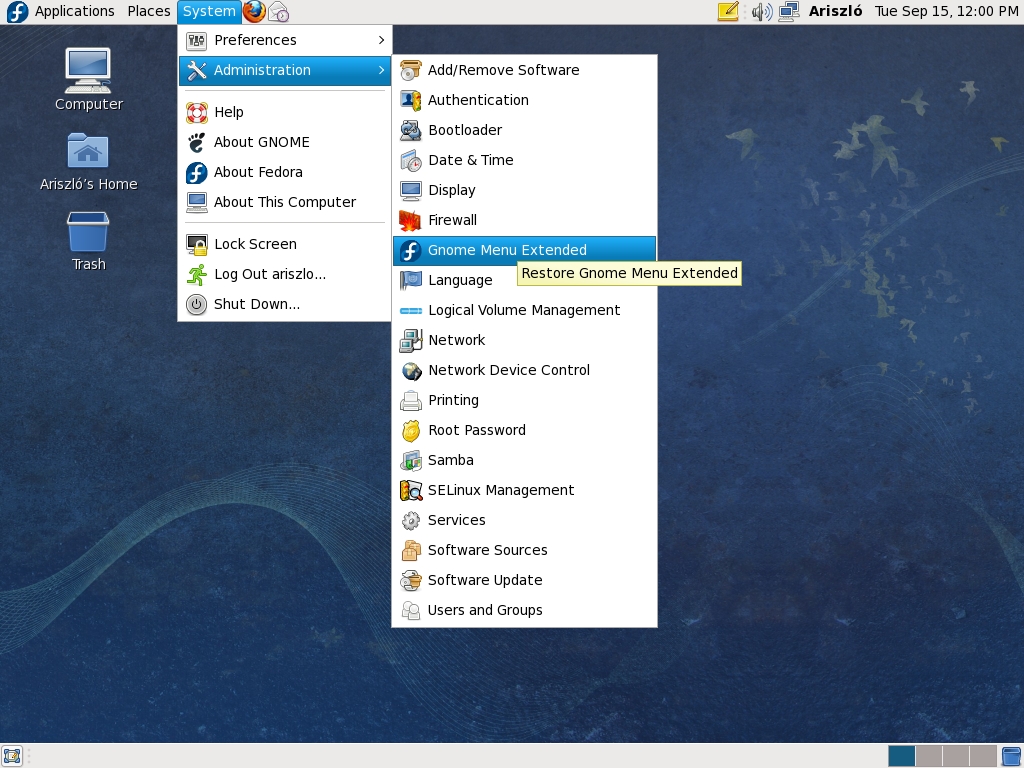Choose Shut Down...
The image size is (1024, 768).
285,304
